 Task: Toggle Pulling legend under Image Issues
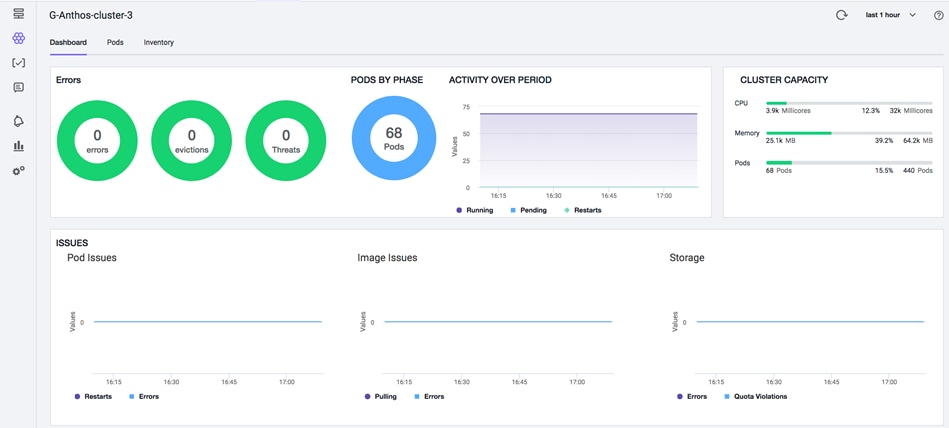coord(381,397)
